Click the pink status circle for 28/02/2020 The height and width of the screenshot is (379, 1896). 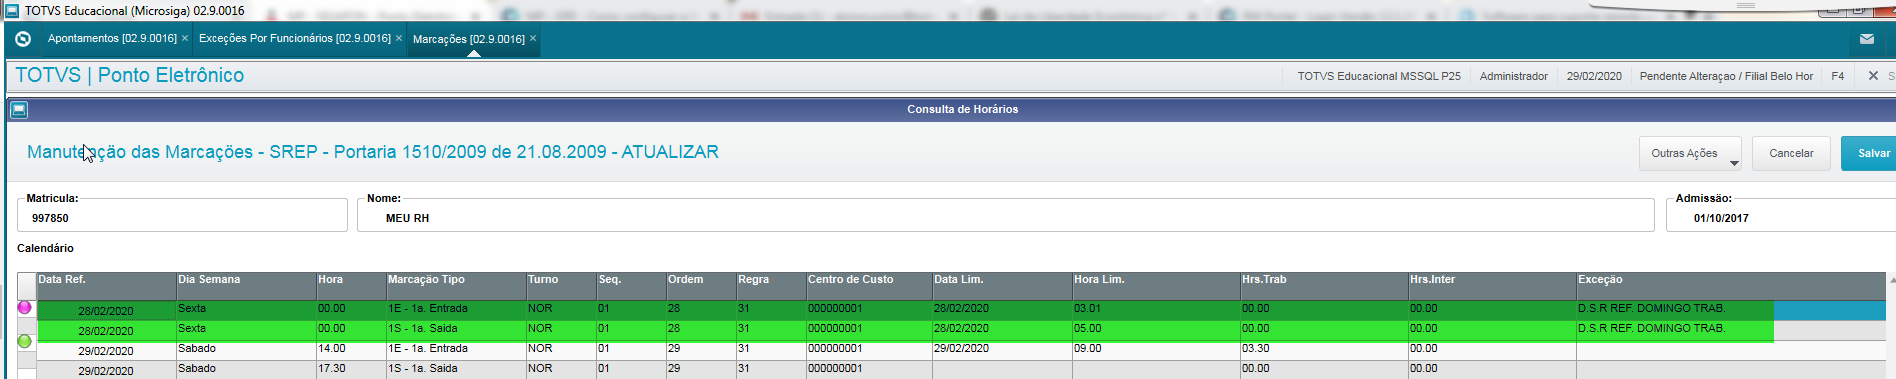tap(25, 308)
